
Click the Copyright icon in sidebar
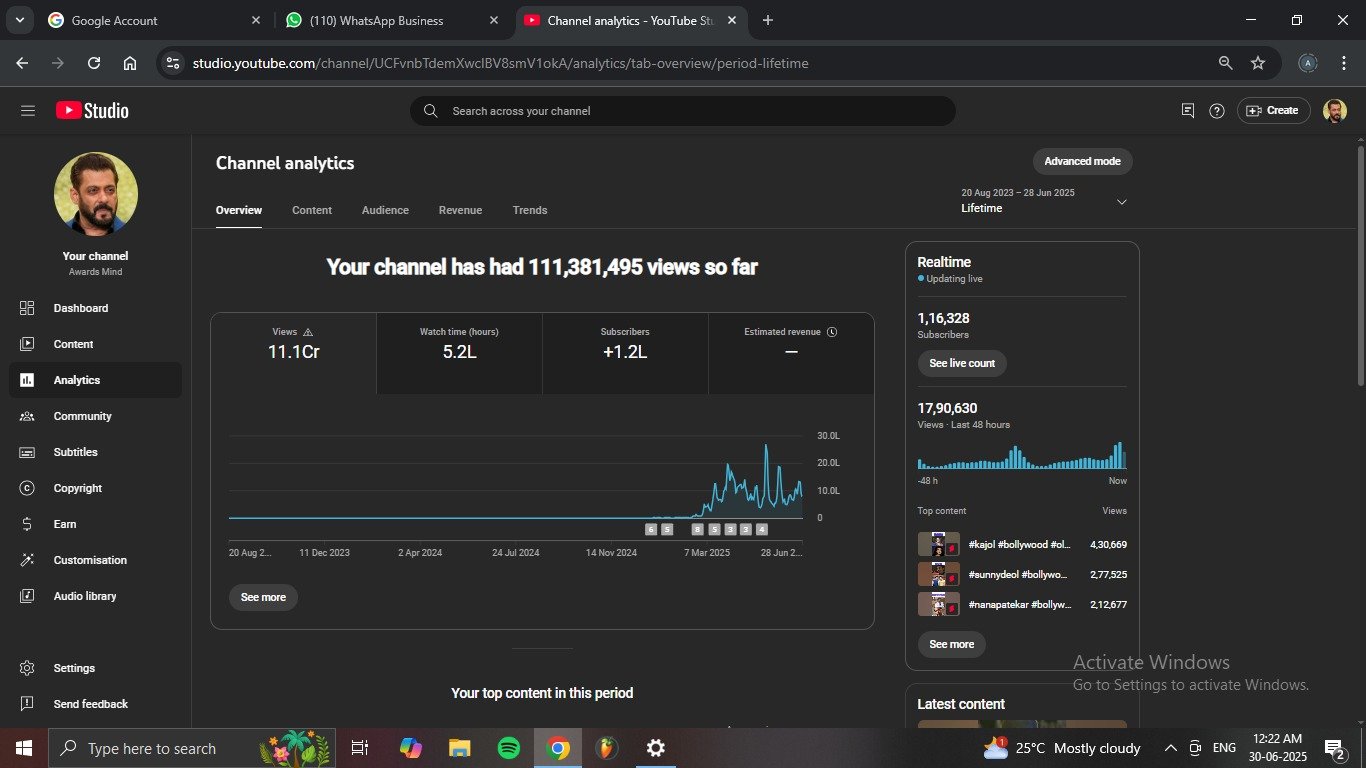tap(27, 488)
